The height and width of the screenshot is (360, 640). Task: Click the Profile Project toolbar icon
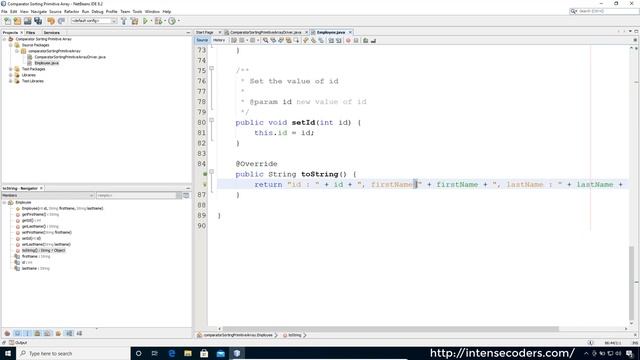point(172,21)
